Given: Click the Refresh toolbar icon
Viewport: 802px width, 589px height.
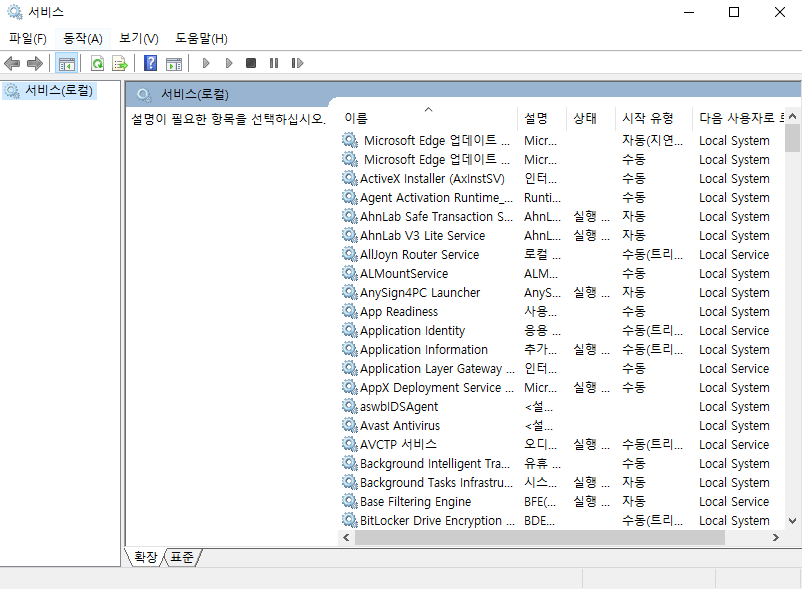Looking at the screenshot, I should tap(97, 63).
